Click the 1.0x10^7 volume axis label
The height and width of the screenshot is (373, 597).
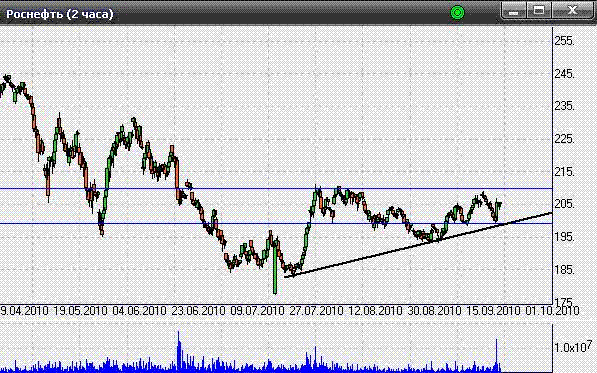tap(573, 346)
